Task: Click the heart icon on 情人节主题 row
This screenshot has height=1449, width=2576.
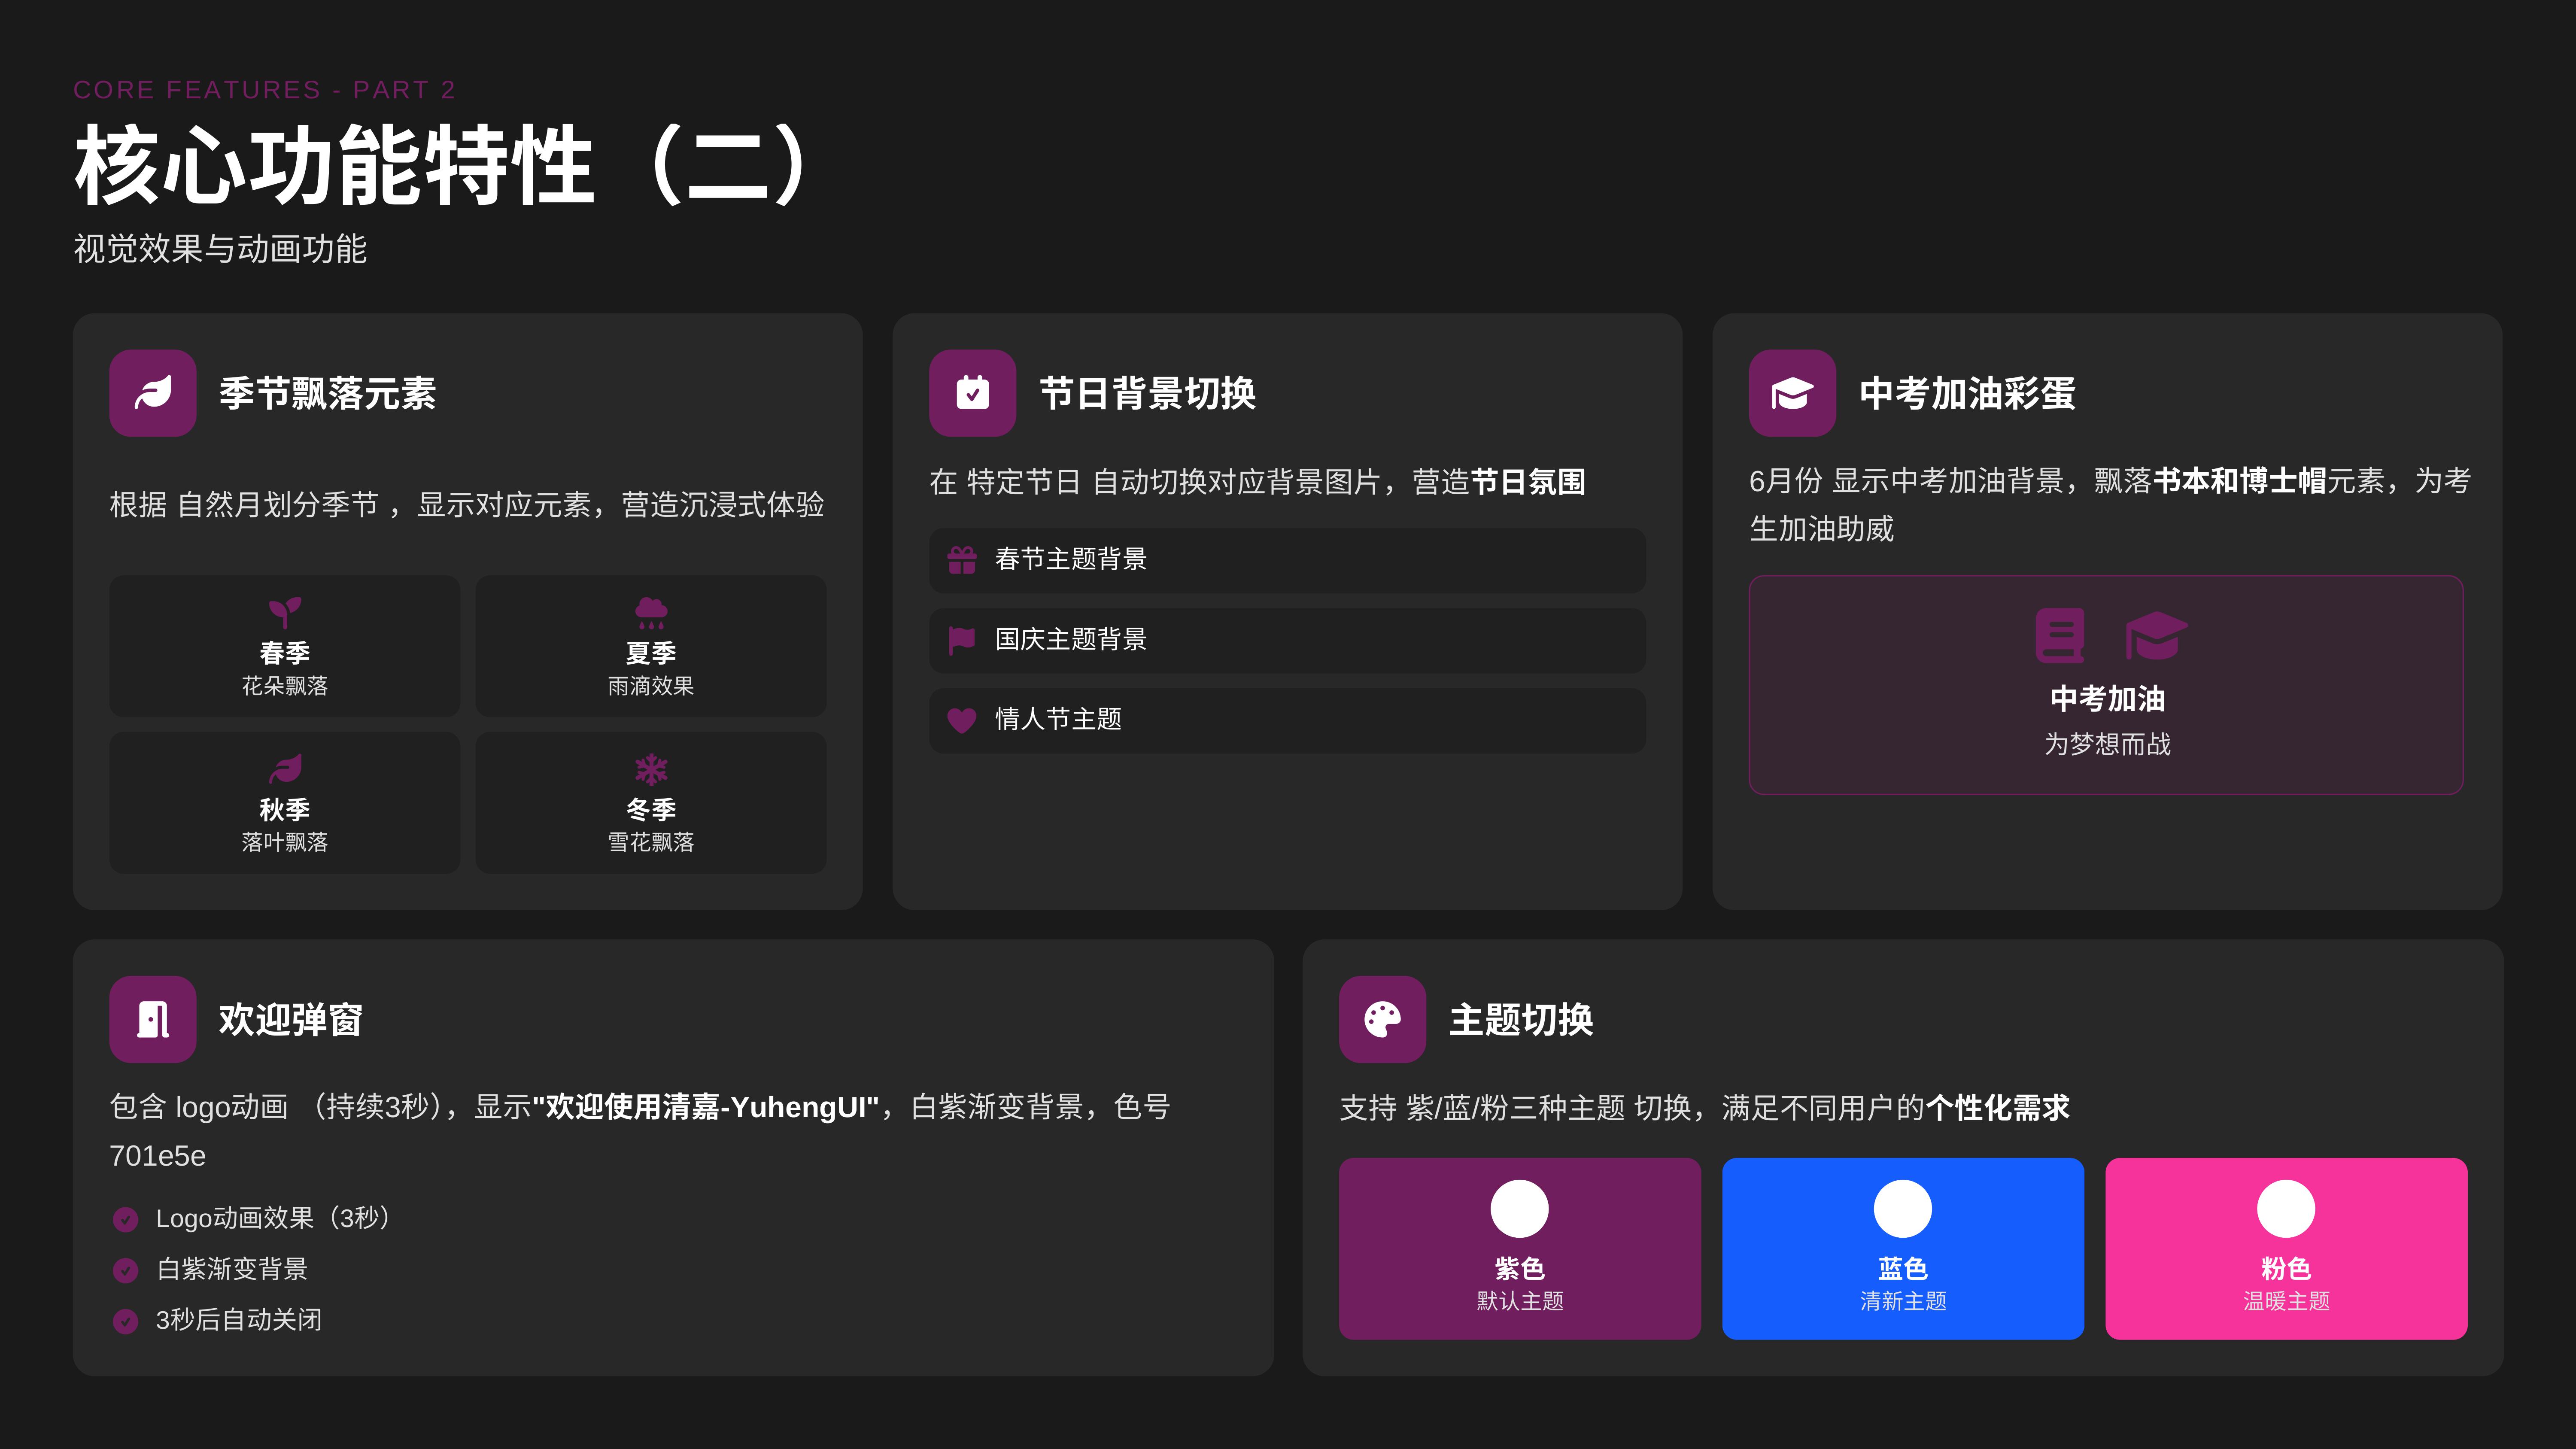Action: point(962,720)
